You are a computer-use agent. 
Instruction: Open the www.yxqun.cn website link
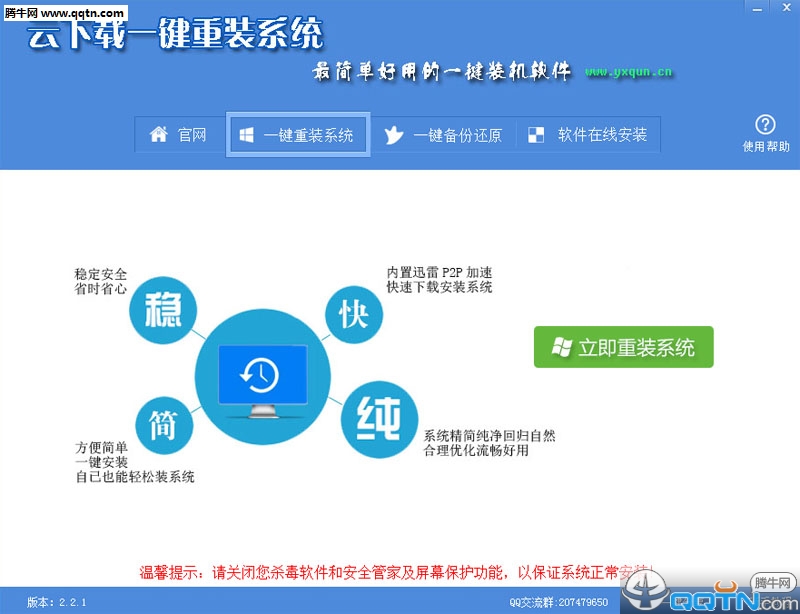pyautogui.click(x=628, y=71)
